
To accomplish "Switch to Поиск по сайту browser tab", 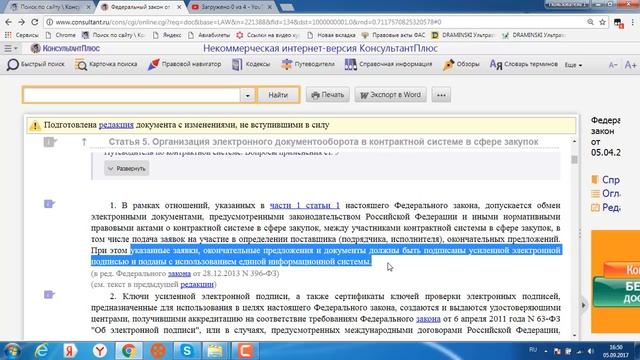I will (x=51, y=7).
